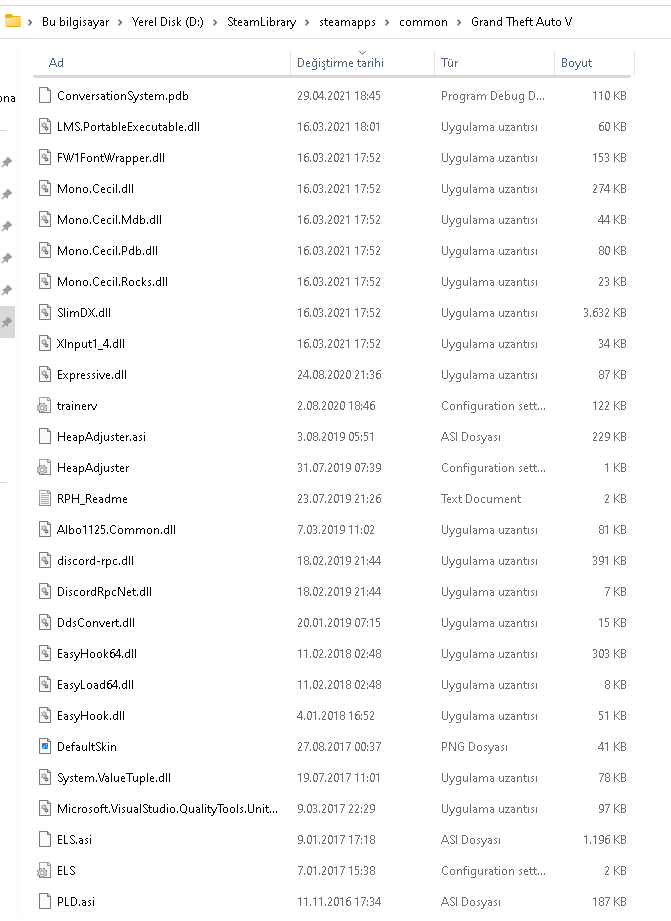The image size is (671, 921).
Task: Click the SlimDX.dll file icon
Action: coord(45,312)
